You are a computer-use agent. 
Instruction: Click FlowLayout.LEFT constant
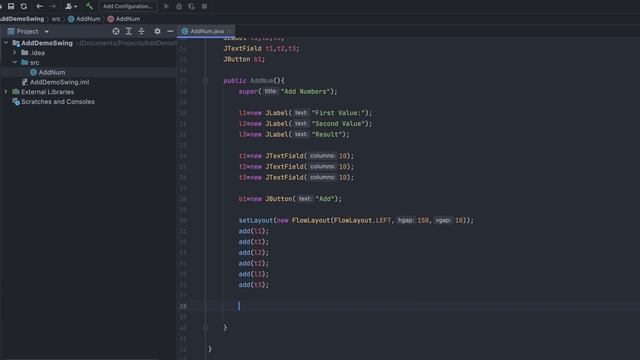[x=362, y=220]
